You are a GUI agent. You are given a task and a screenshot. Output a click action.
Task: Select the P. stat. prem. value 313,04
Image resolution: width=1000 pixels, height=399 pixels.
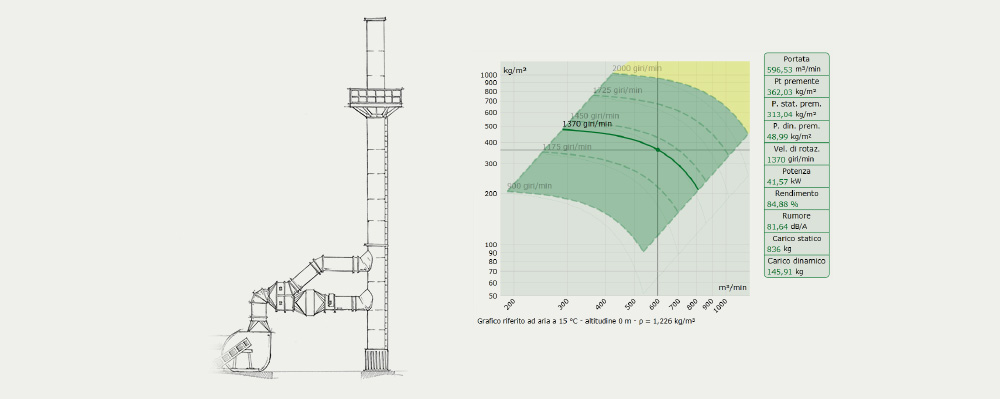[780, 114]
